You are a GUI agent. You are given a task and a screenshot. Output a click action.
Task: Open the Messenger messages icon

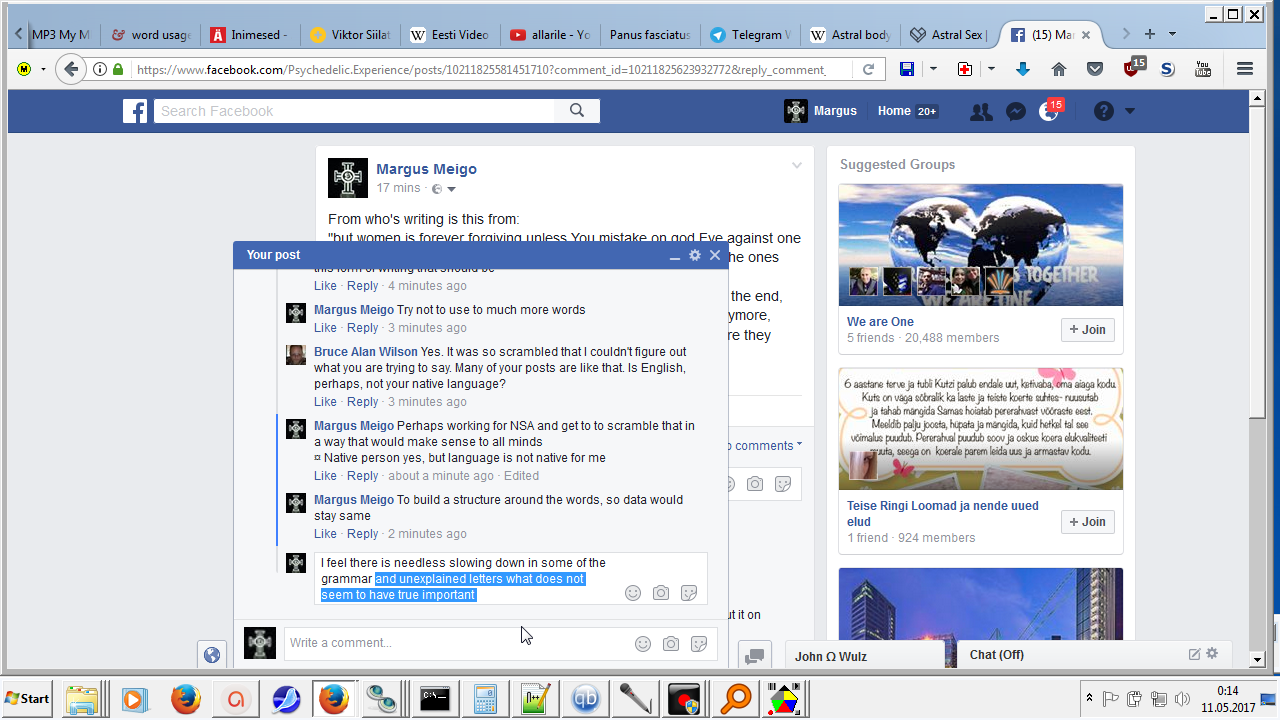click(1015, 112)
